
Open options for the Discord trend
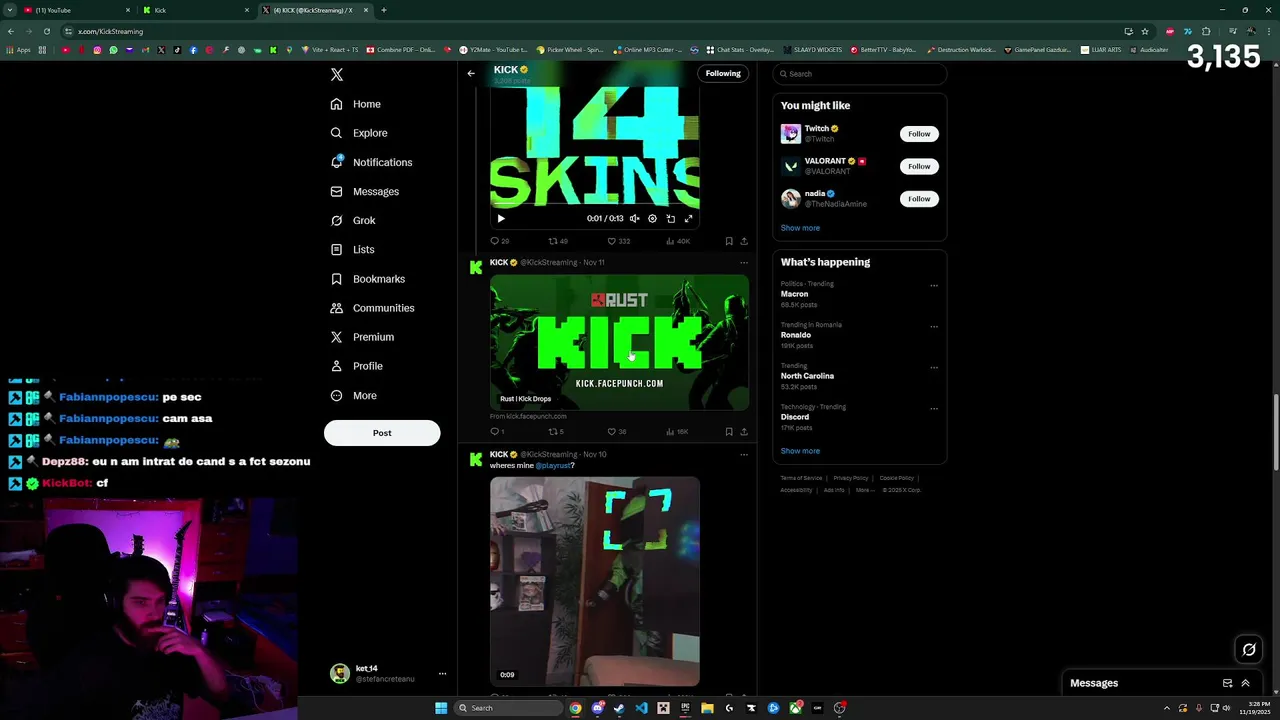pos(934,409)
